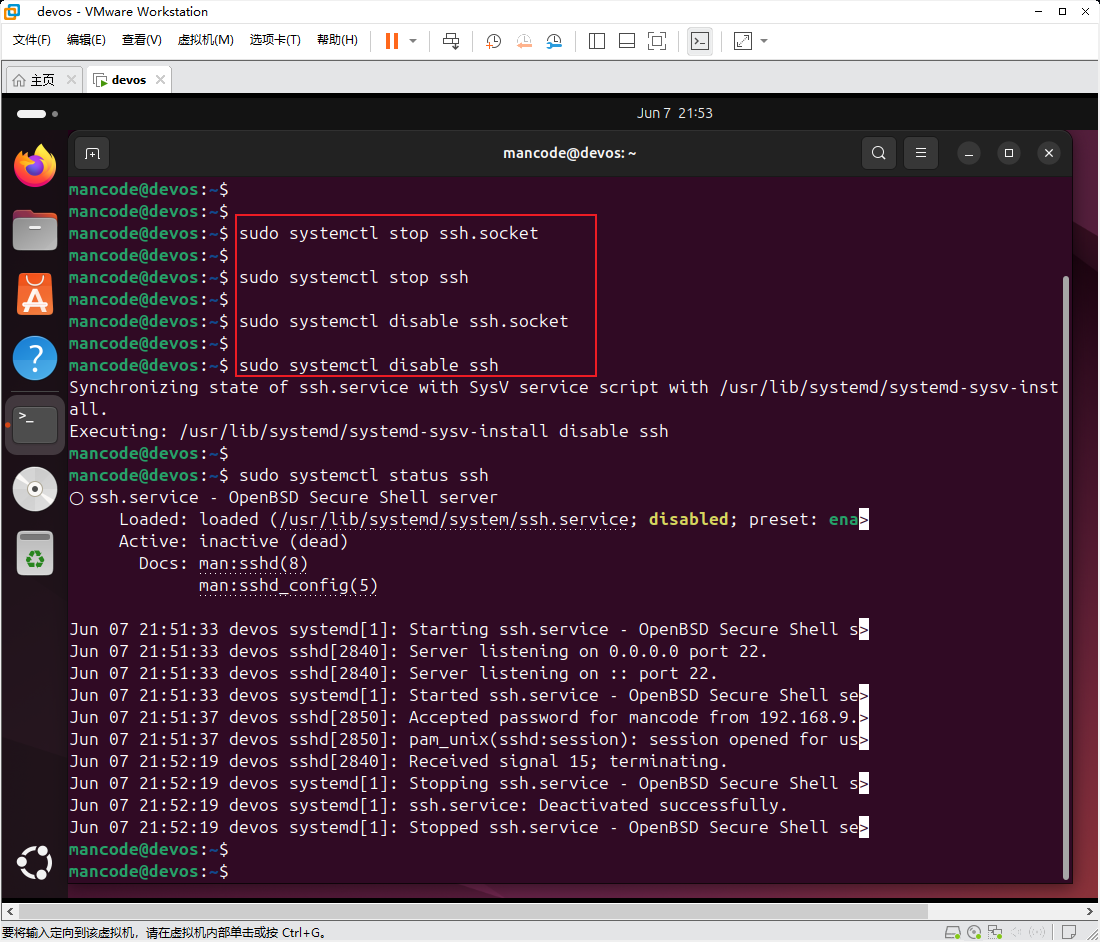Open the 虚拟机(M) menu

pyautogui.click(x=205, y=40)
